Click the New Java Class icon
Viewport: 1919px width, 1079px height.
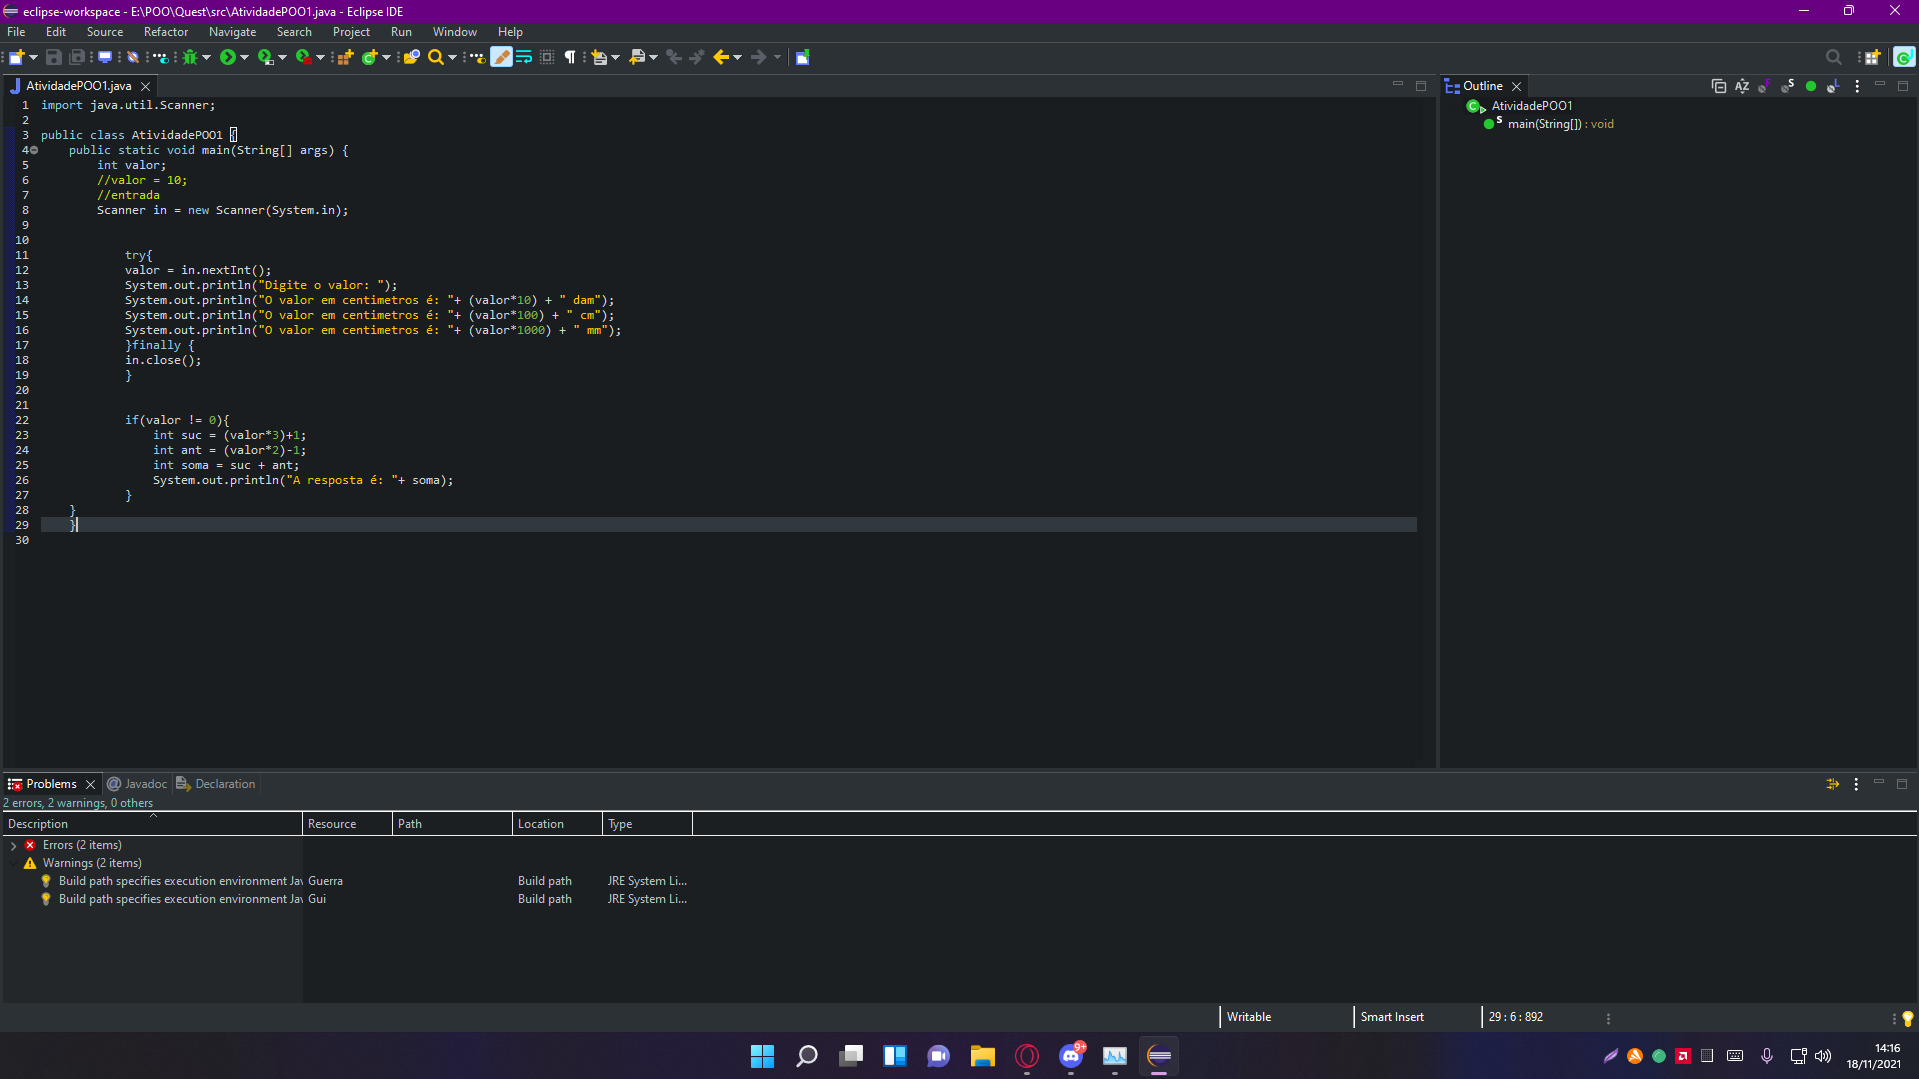click(369, 57)
